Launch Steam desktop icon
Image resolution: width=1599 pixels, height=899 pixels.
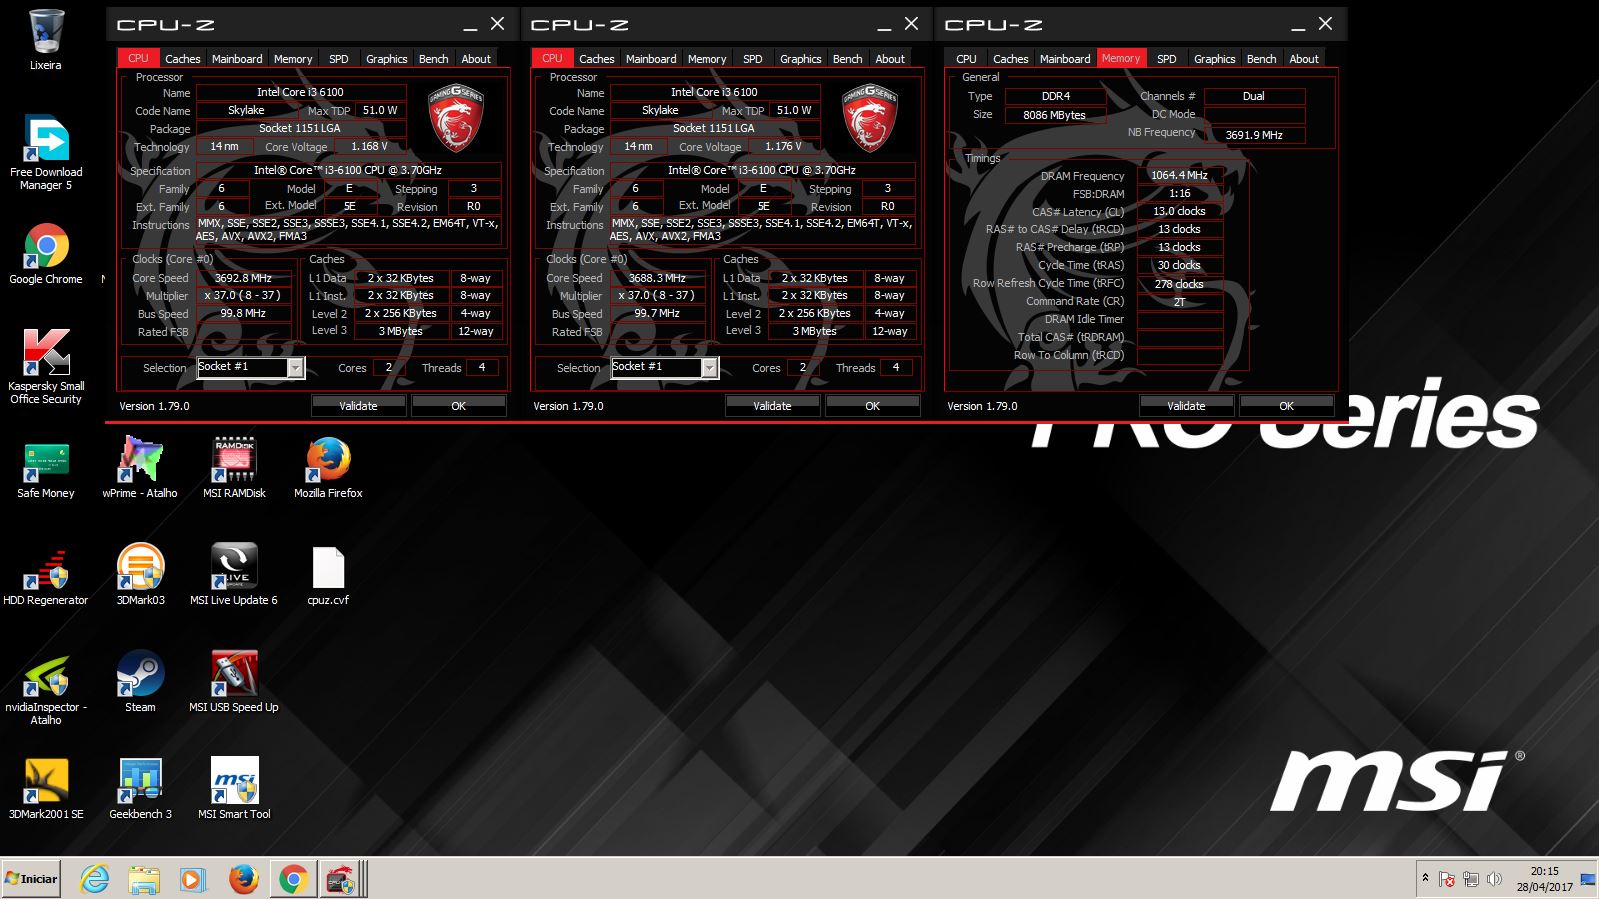tap(140, 682)
